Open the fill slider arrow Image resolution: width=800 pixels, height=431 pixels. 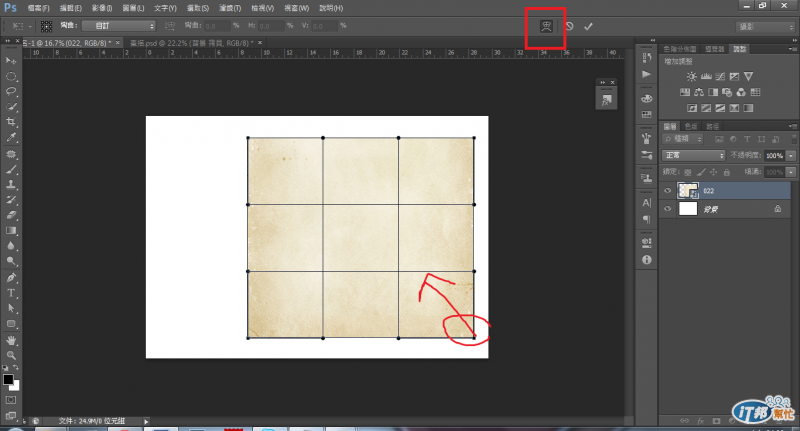(x=791, y=172)
